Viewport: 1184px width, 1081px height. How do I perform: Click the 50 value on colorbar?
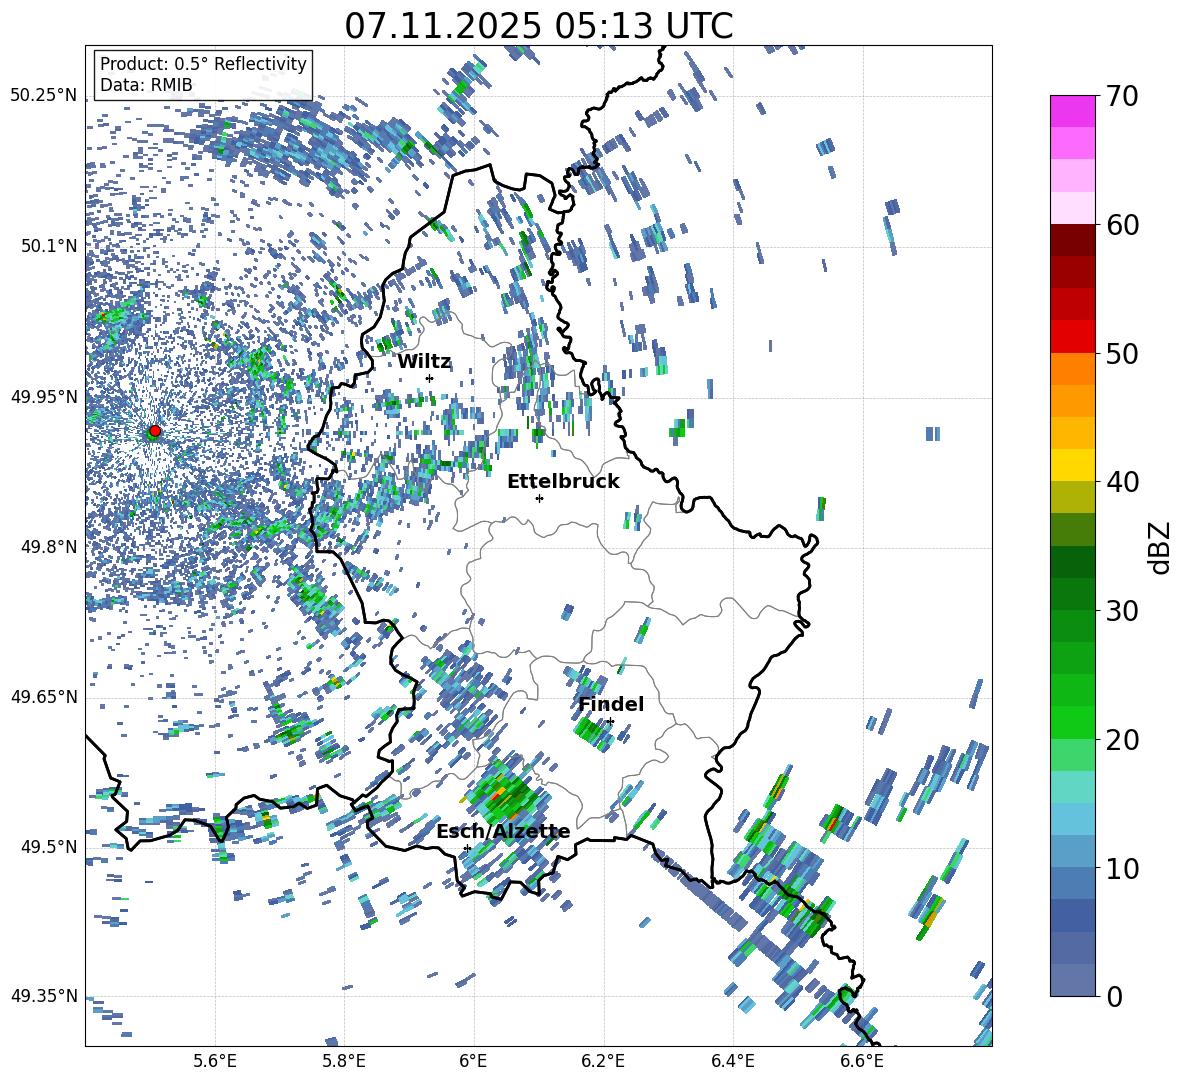click(x=1122, y=354)
